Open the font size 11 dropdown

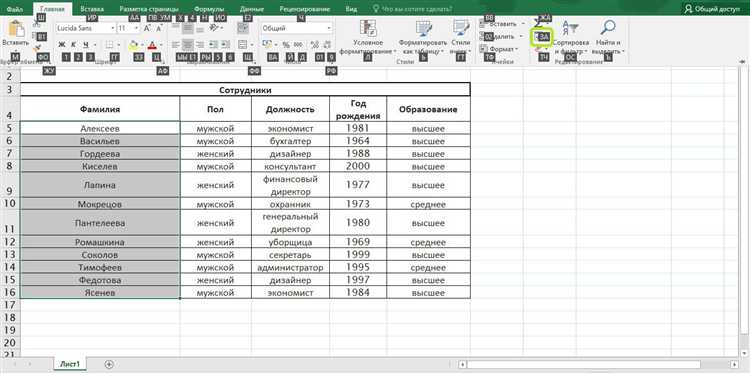coord(137,29)
